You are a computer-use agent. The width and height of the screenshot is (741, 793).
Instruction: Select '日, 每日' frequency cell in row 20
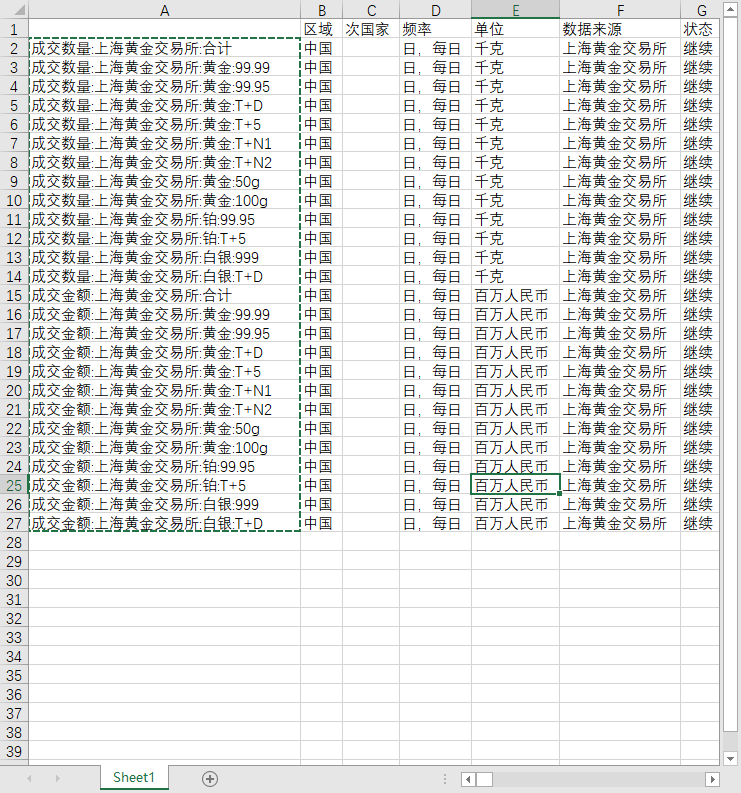(x=435, y=390)
